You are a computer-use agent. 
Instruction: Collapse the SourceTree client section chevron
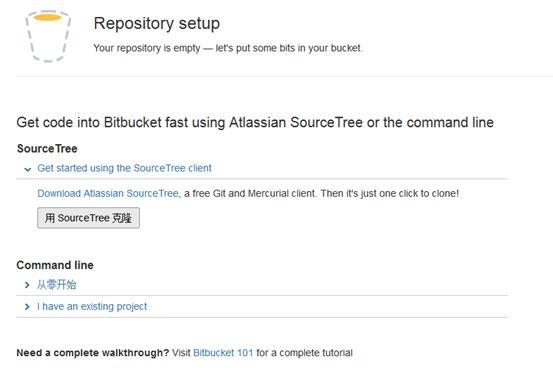click(x=28, y=169)
